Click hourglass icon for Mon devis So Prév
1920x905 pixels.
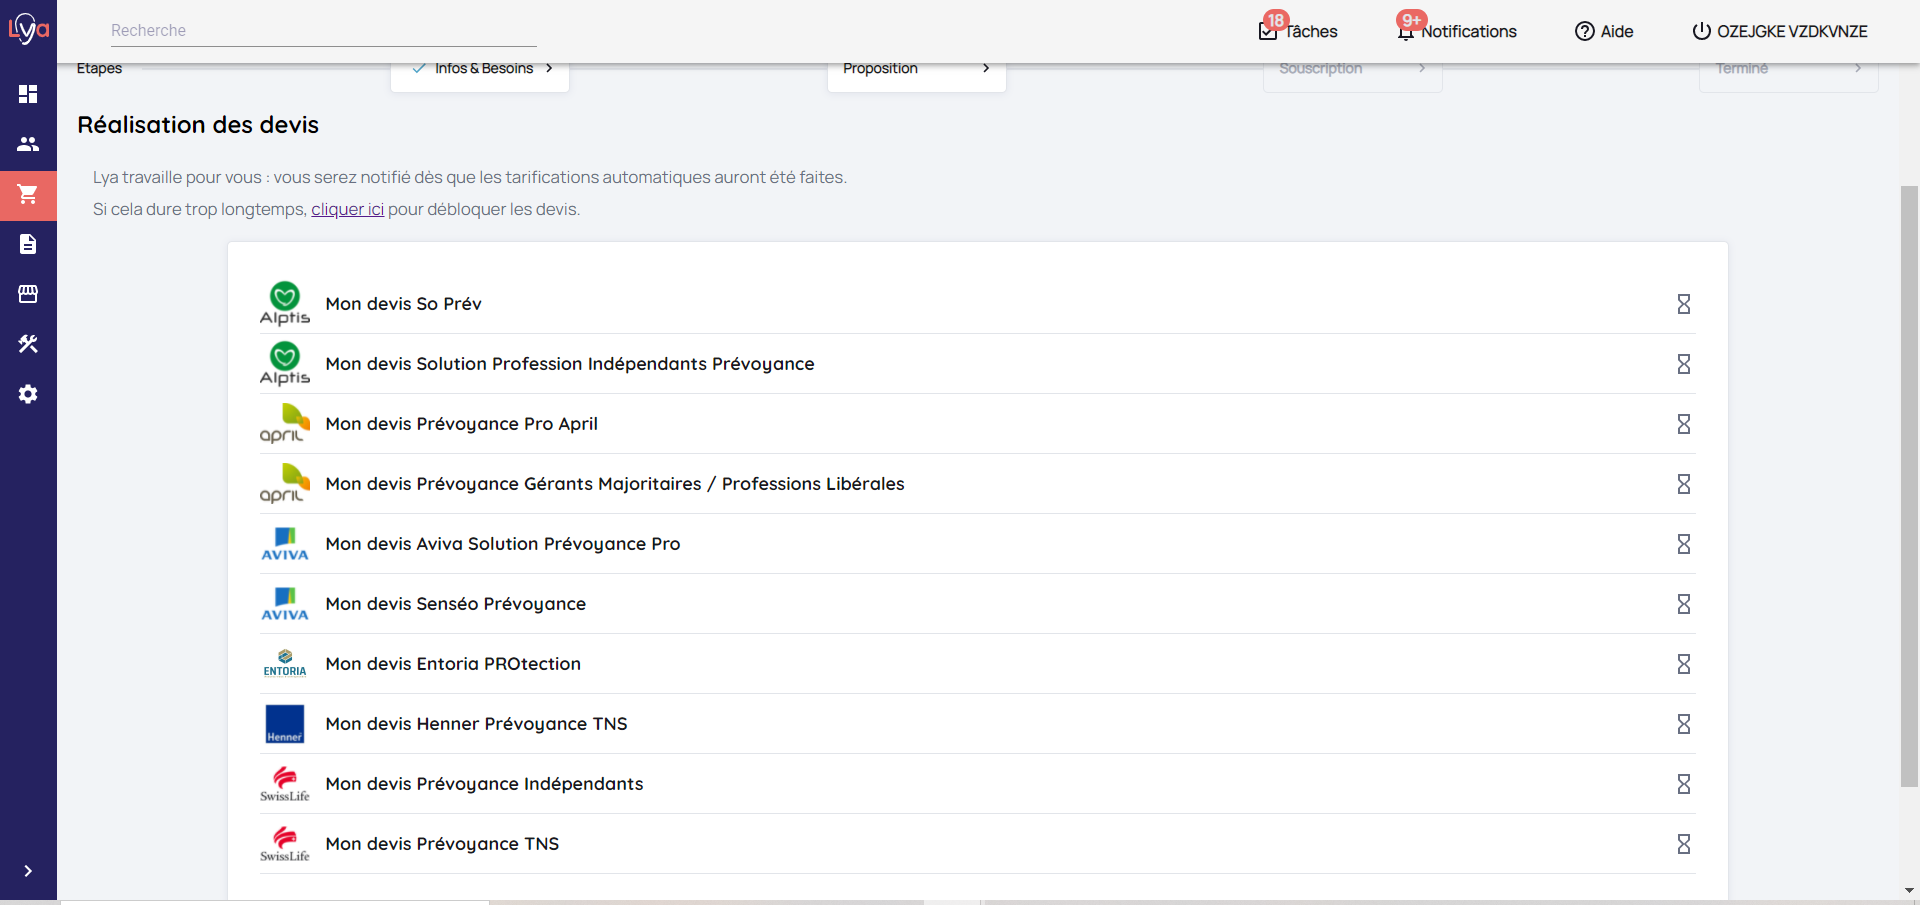(1683, 304)
